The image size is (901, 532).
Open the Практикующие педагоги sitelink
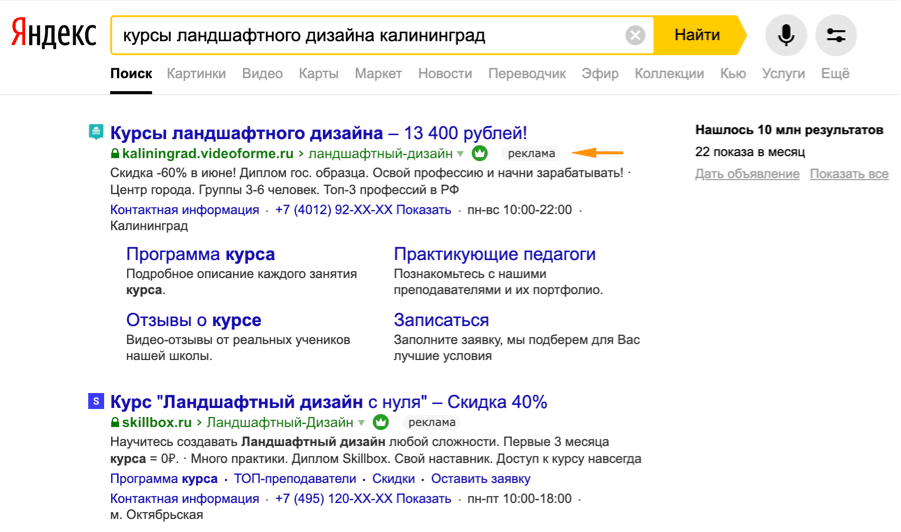point(494,254)
